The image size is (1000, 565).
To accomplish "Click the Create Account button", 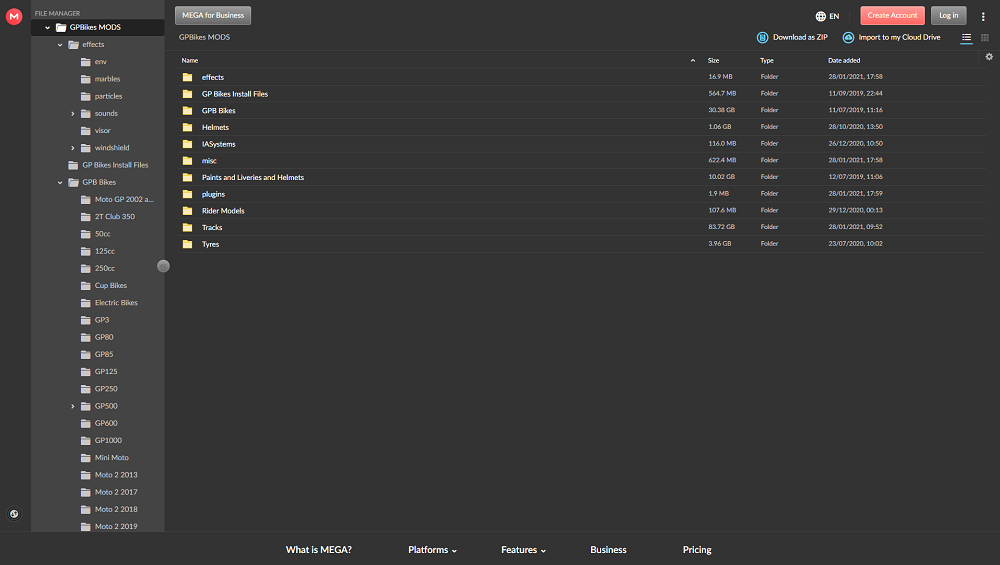I will [892, 15].
